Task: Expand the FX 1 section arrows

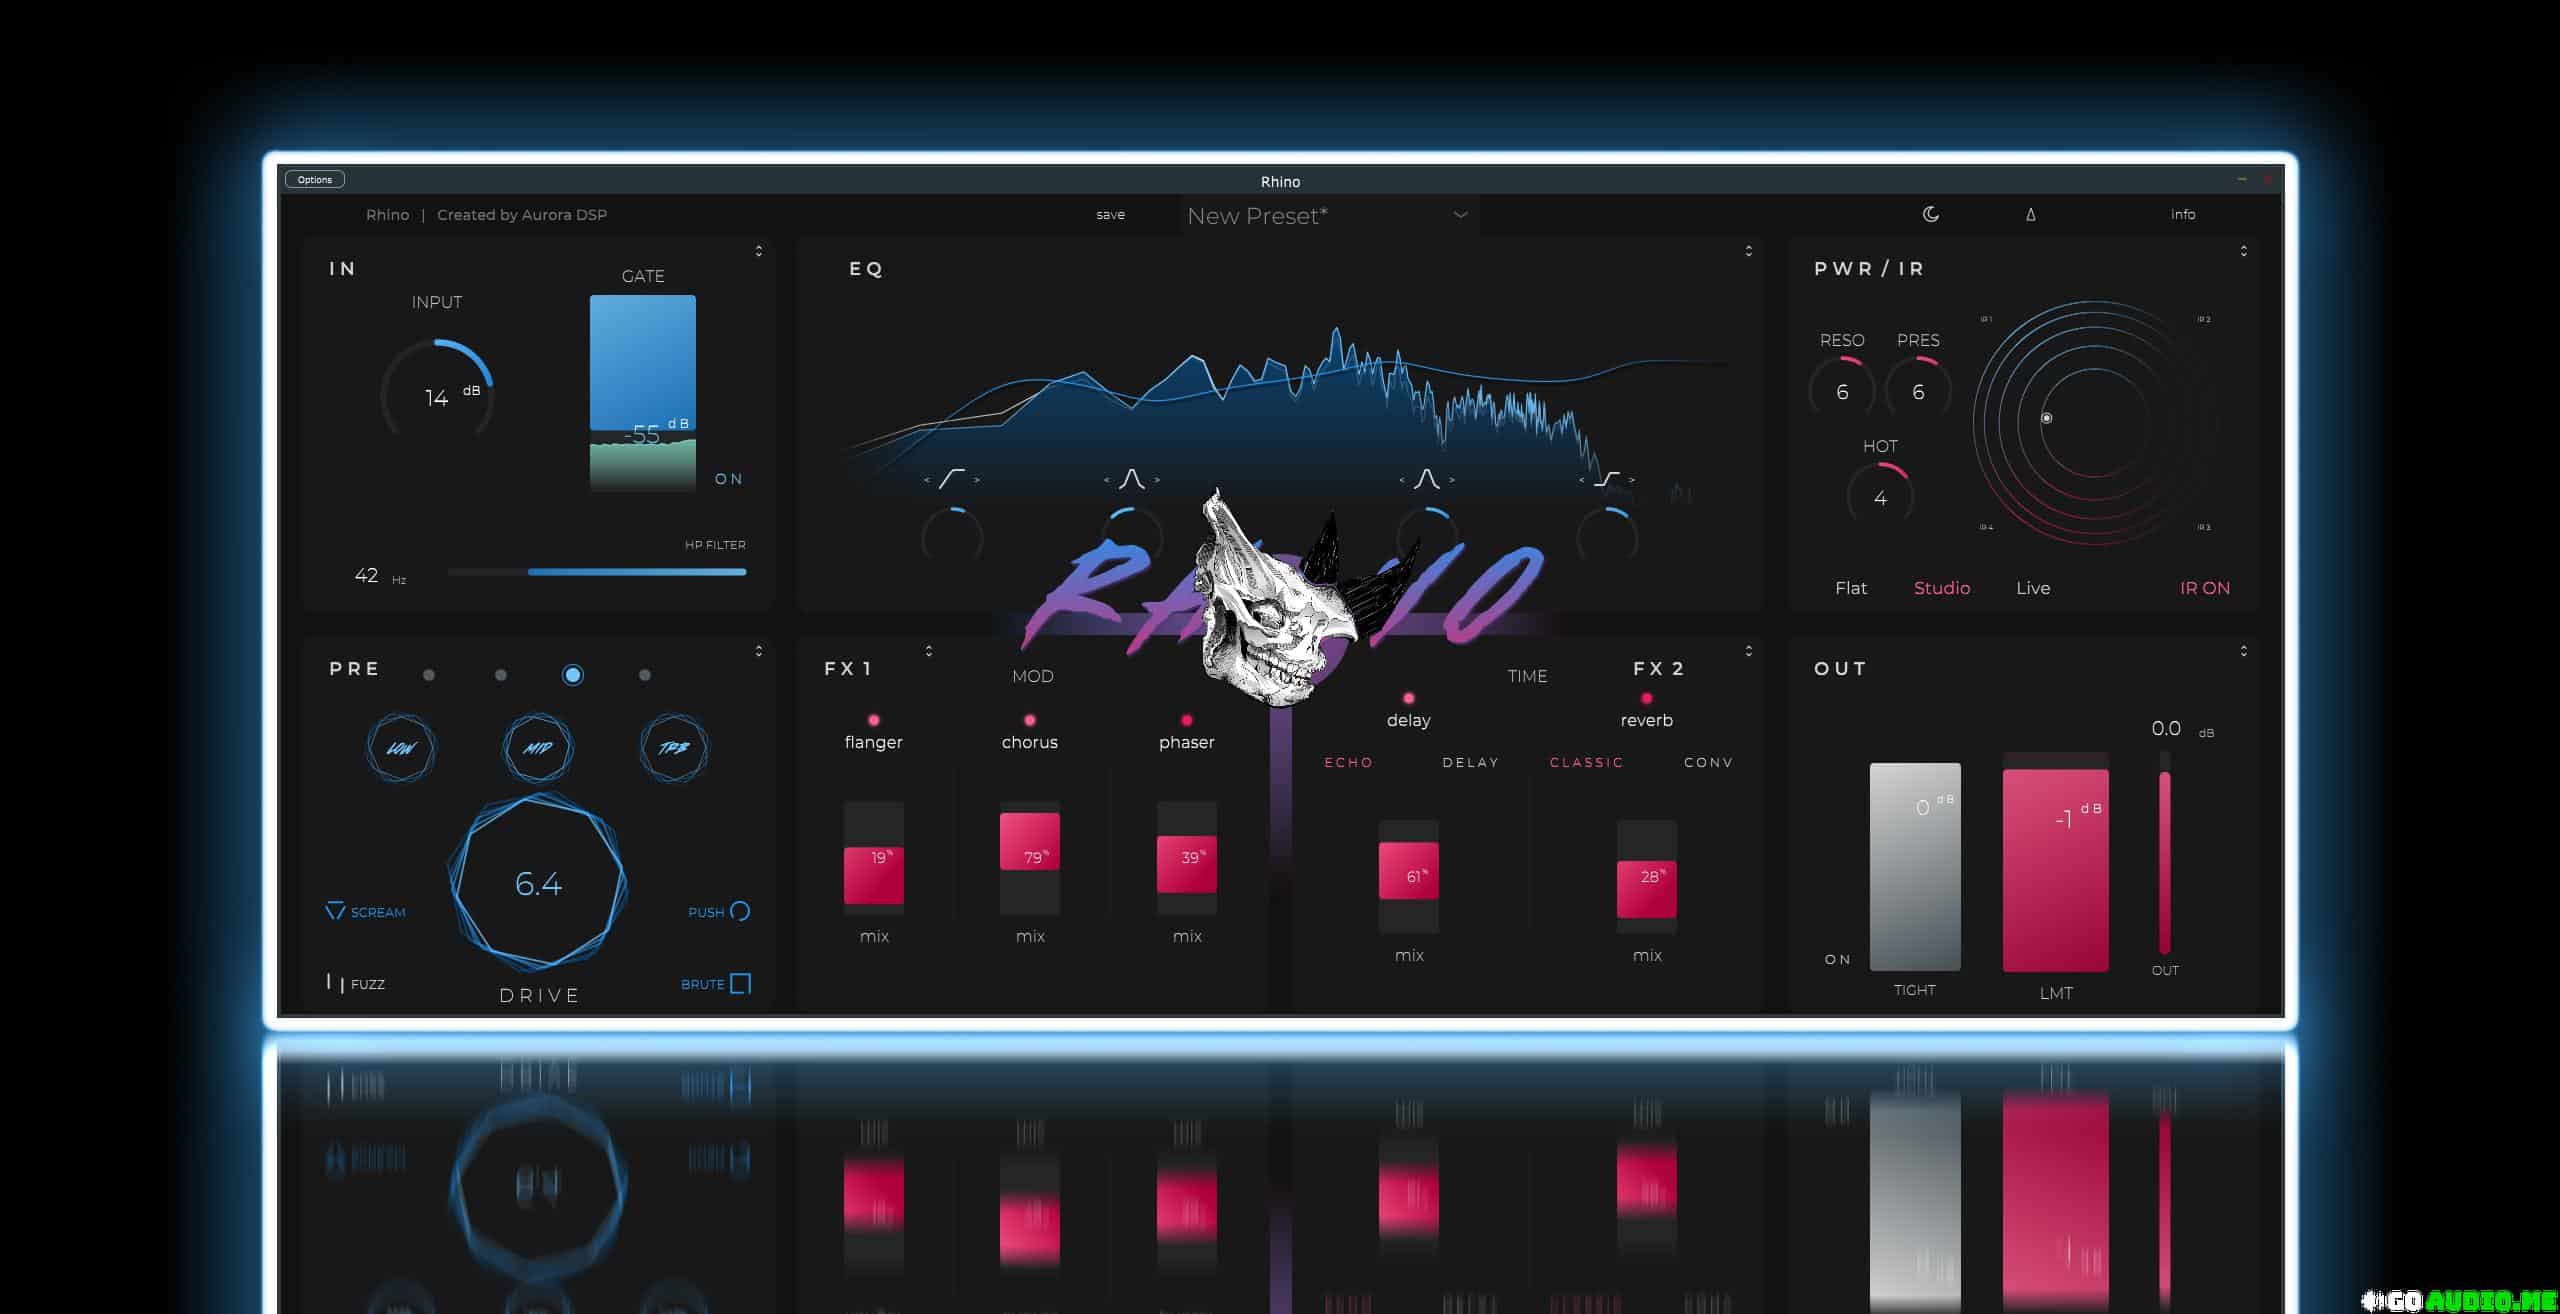Action: pos(928,651)
